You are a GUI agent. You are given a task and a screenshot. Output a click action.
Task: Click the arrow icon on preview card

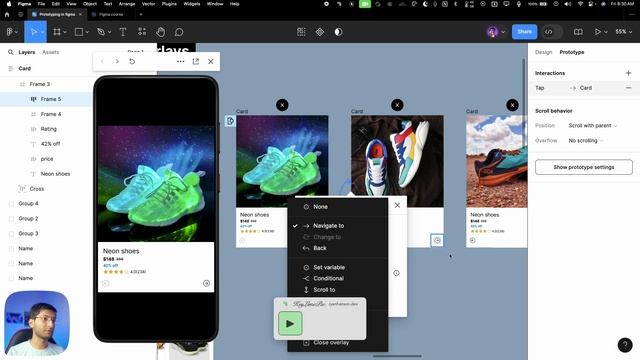(x=207, y=283)
